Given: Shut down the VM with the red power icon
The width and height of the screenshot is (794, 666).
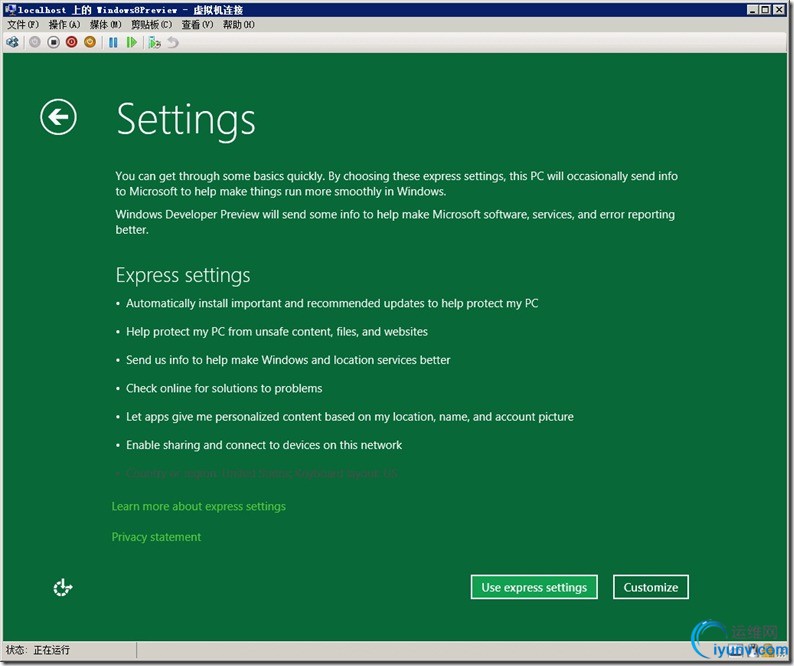Looking at the screenshot, I should click(x=71, y=43).
